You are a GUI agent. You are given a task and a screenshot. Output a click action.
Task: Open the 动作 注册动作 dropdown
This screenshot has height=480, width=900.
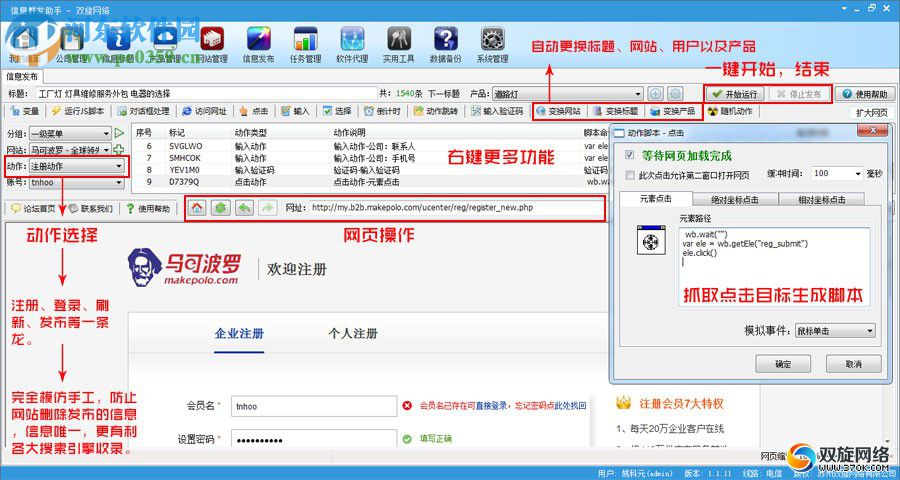pyautogui.click(x=76, y=167)
